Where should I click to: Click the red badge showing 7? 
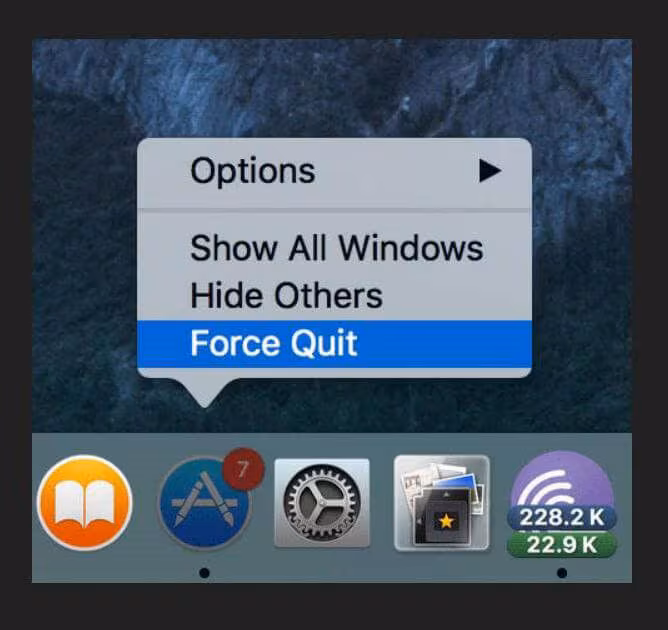pos(243,469)
